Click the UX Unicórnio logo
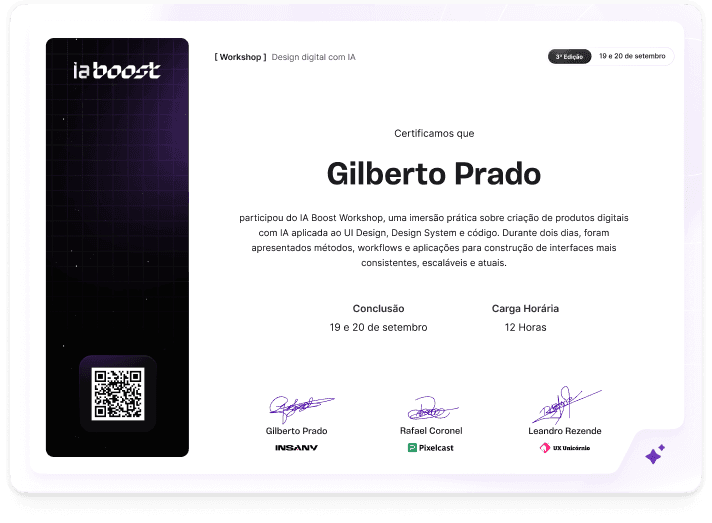Image resolution: width=712 pixels, height=523 pixels. pyautogui.click(x=564, y=448)
